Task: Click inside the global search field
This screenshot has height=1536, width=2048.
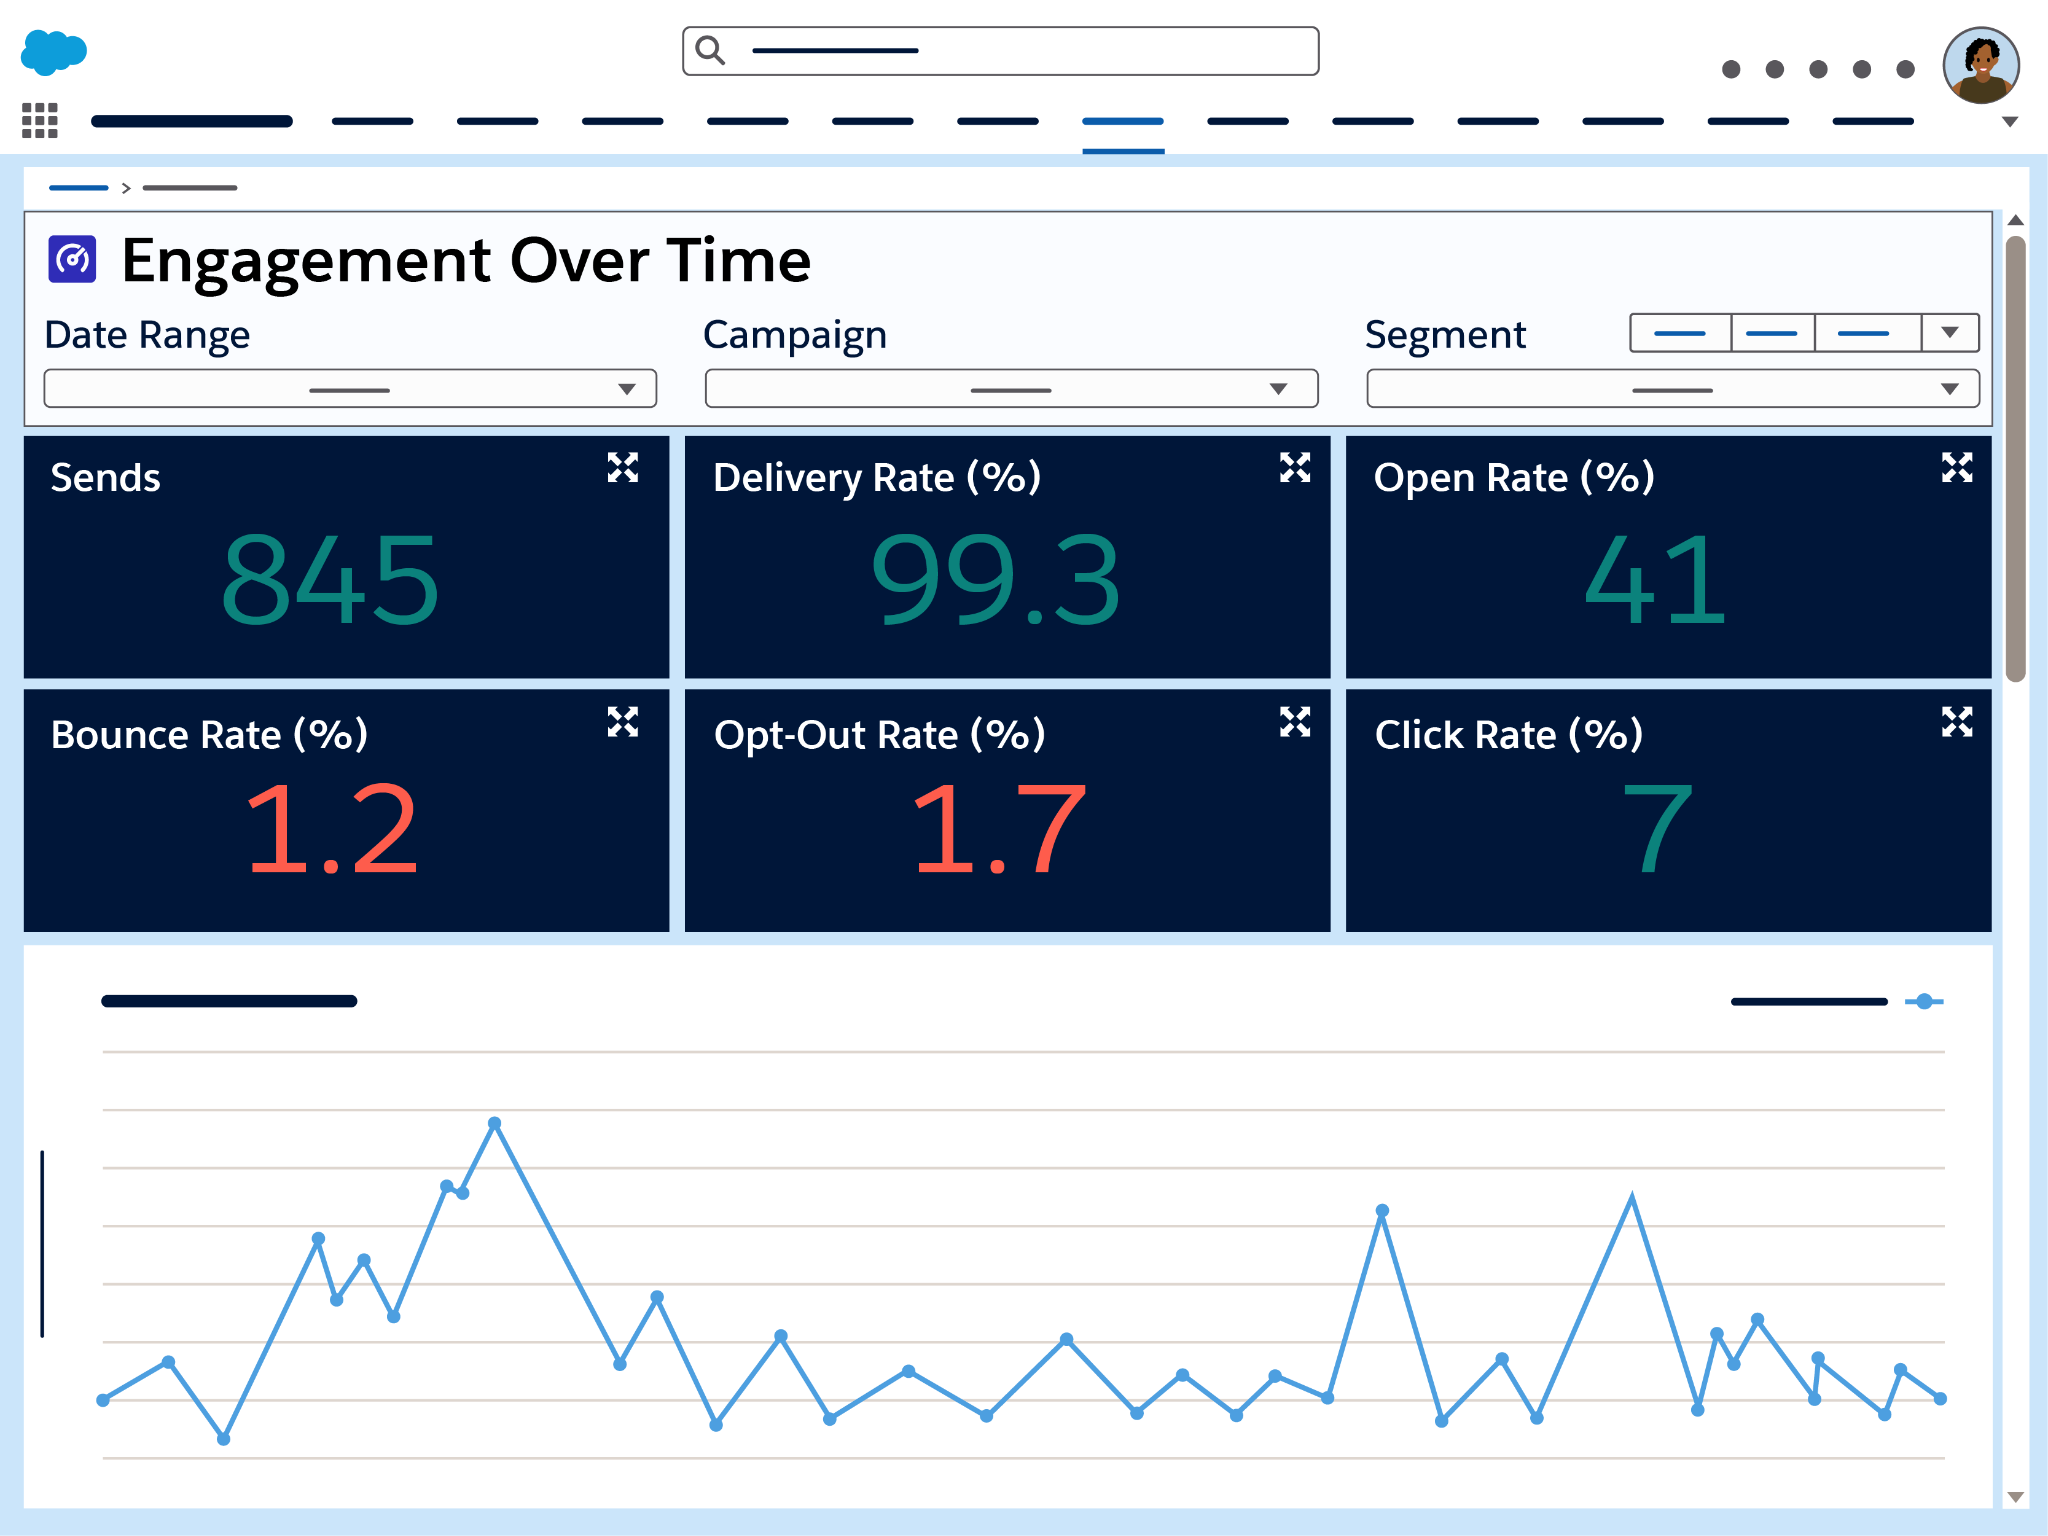Action: (1000, 51)
